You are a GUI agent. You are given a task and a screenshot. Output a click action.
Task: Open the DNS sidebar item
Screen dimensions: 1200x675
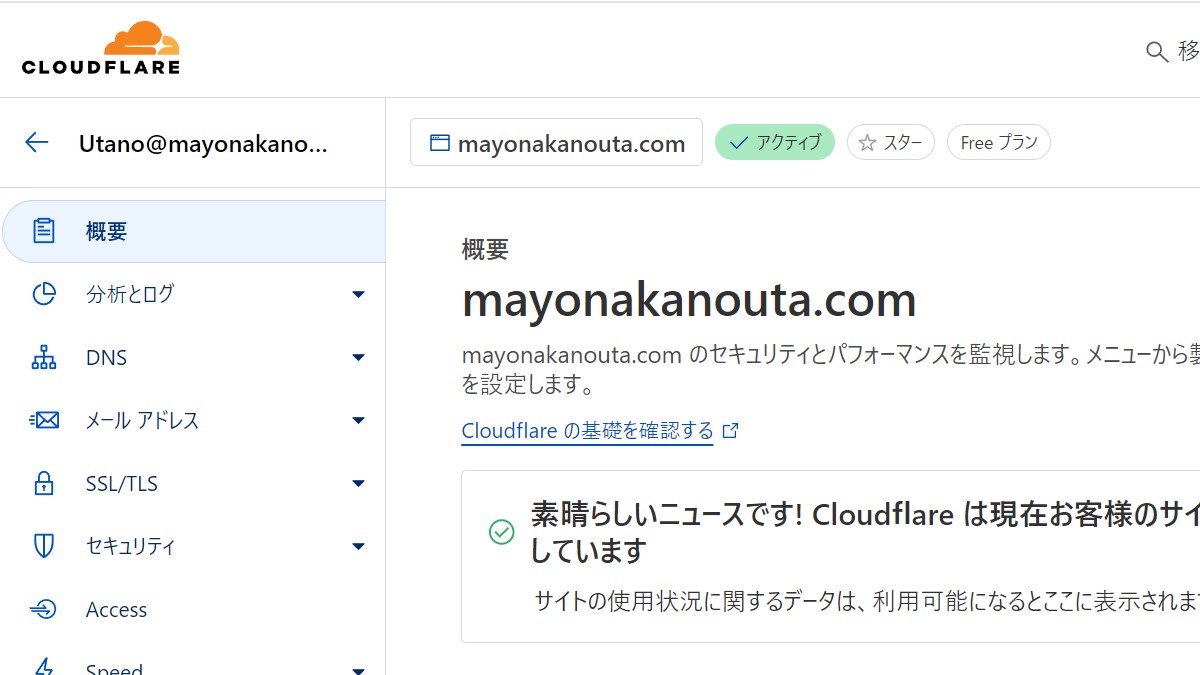point(193,357)
